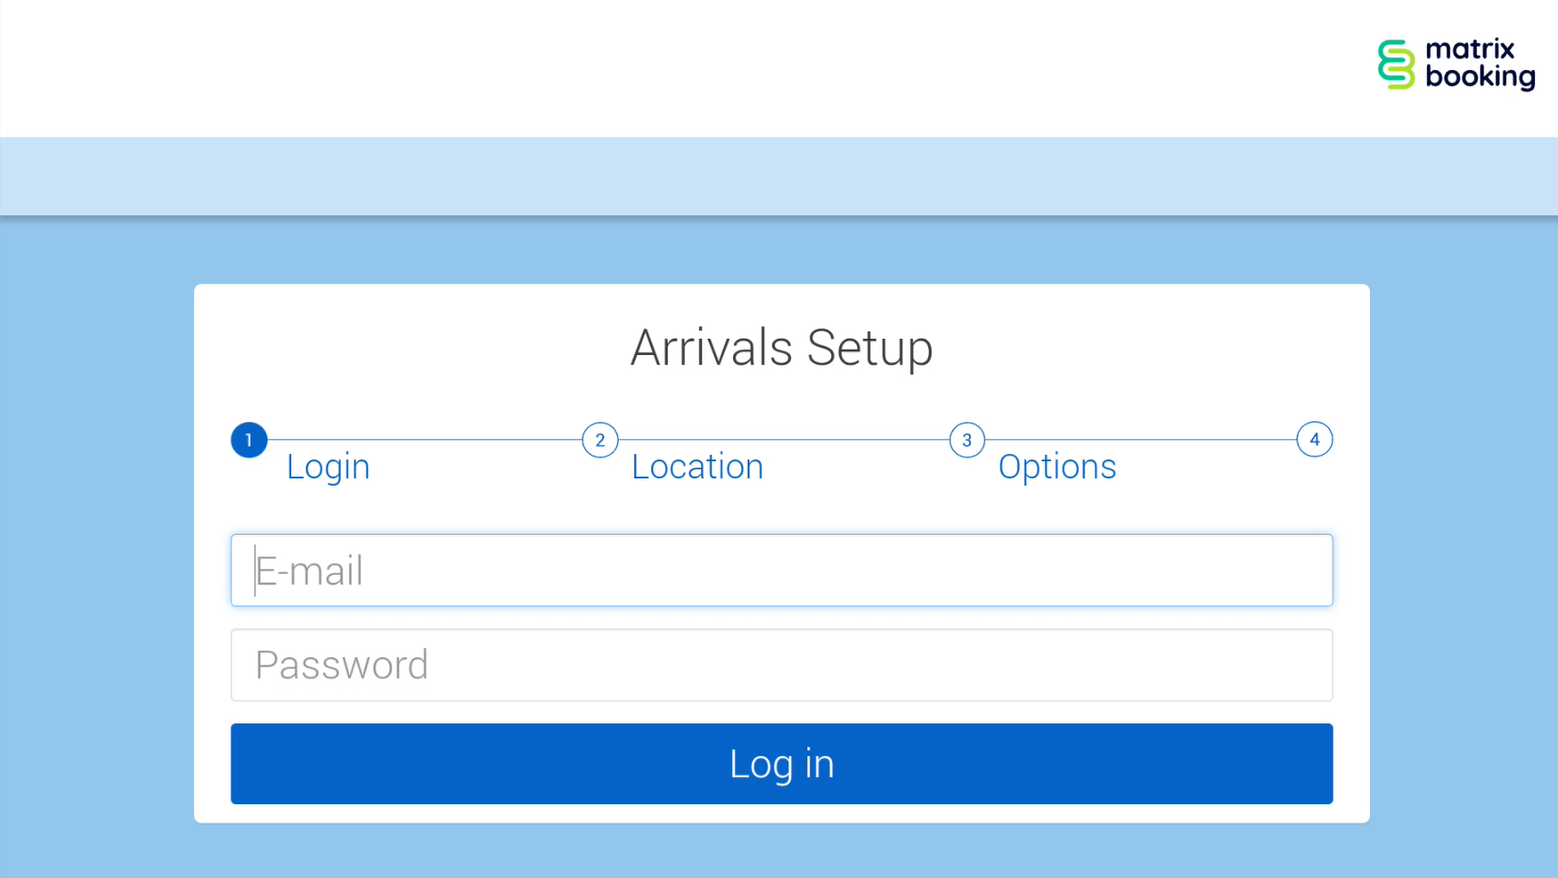Open the Login step label

tap(328, 467)
